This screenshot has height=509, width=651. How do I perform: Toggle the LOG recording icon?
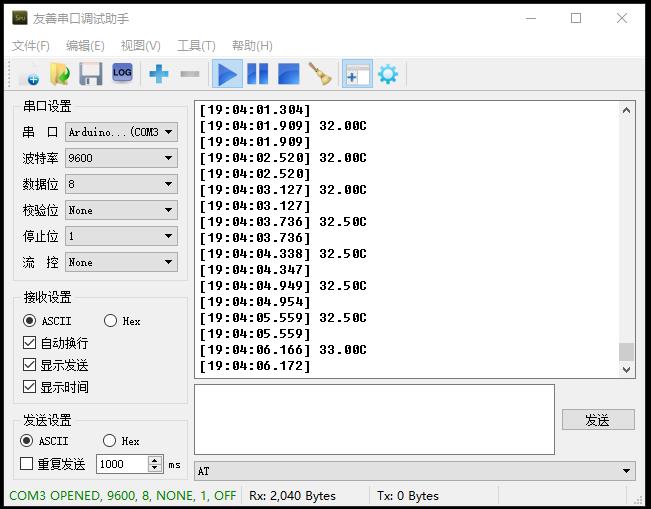tap(122, 73)
